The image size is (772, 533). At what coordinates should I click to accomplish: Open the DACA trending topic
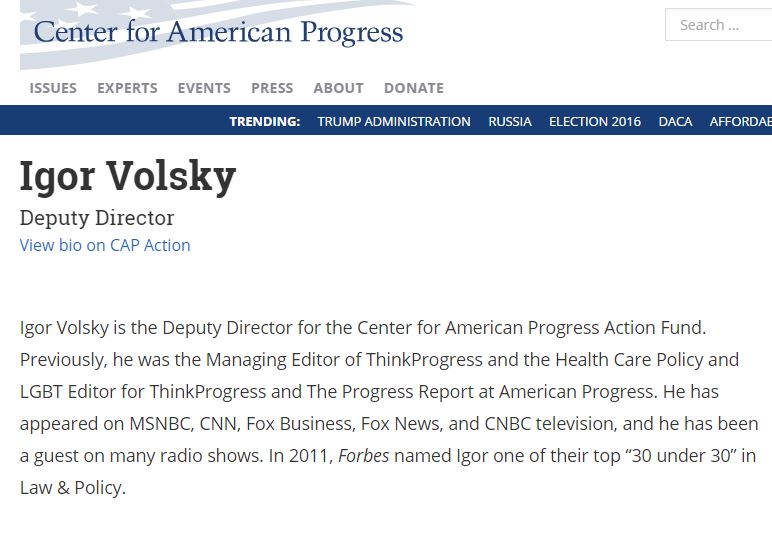click(x=675, y=122)
